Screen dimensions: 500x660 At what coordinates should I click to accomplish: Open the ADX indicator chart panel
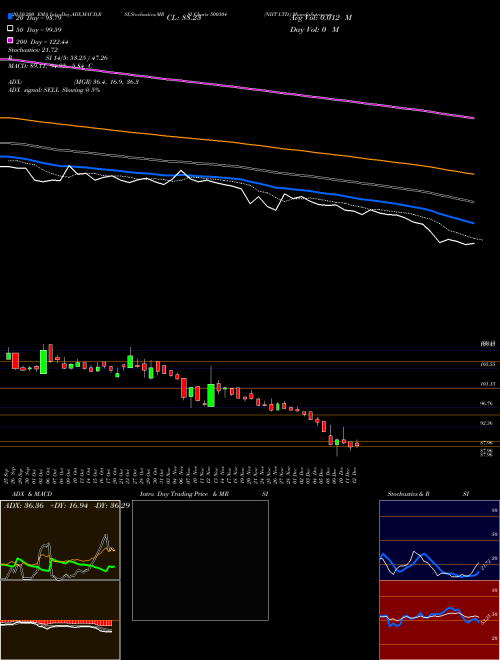coord(60,540)
